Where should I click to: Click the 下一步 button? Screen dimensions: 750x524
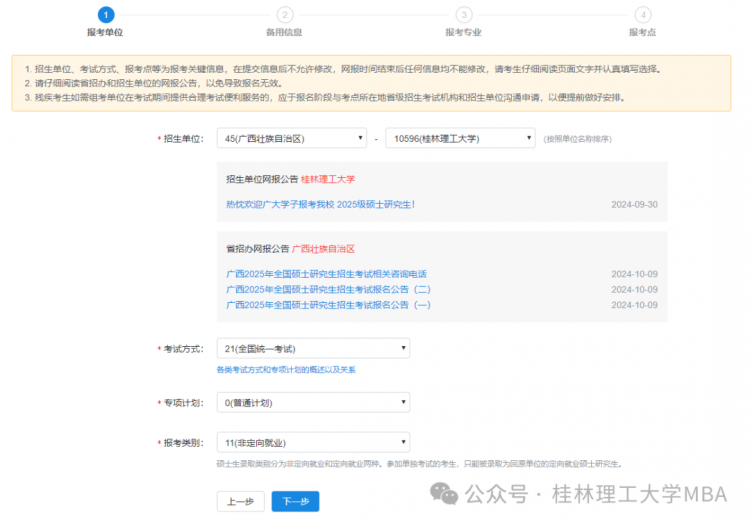pyautogui.click(x=295, y=502)
